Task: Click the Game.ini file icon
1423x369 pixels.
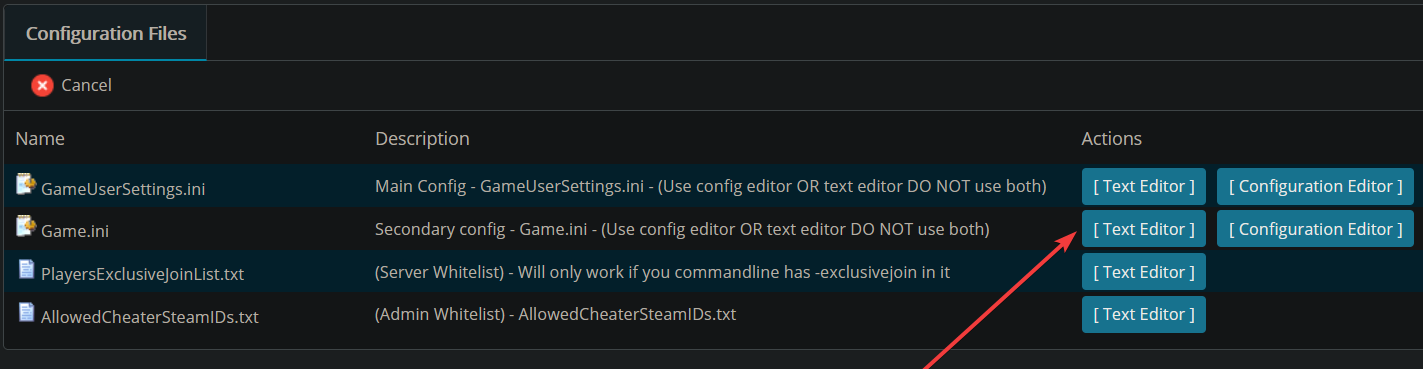Action: (x=26, y=227)
